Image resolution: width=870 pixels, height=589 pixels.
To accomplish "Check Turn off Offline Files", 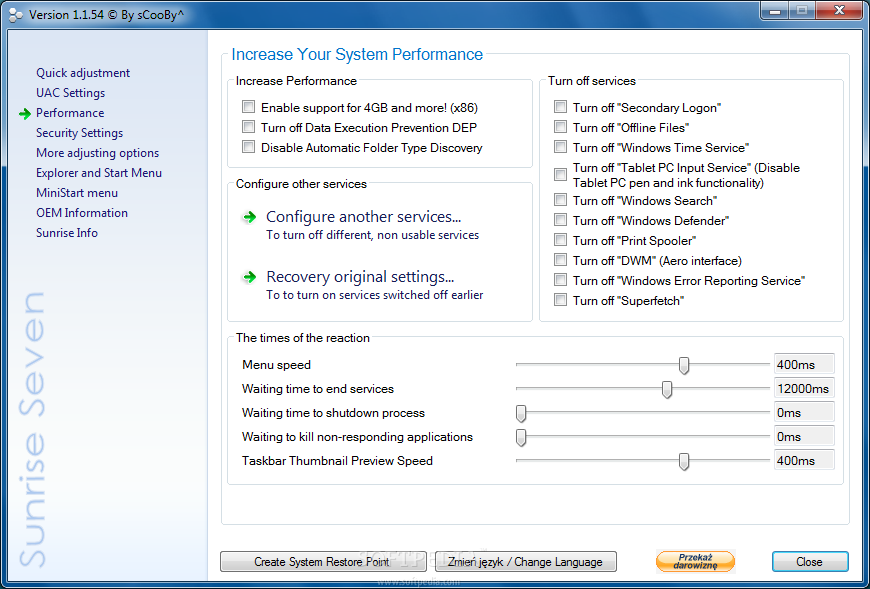I will [x=560, y=127].
